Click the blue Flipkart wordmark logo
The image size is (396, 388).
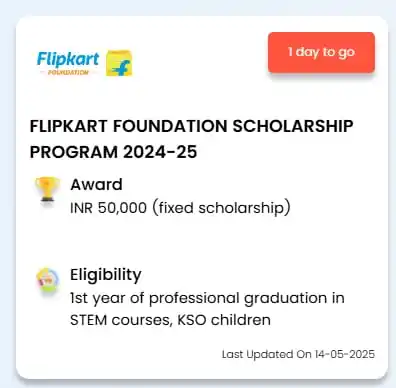tap(68, 59)
